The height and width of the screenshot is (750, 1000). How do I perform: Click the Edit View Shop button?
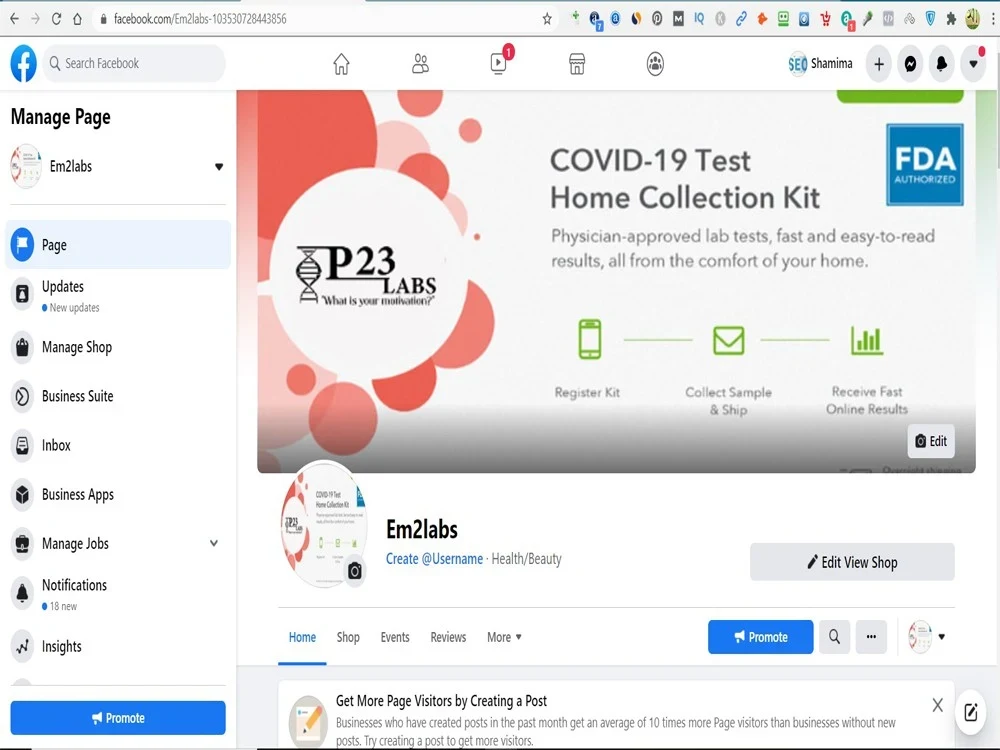[852, 562]
